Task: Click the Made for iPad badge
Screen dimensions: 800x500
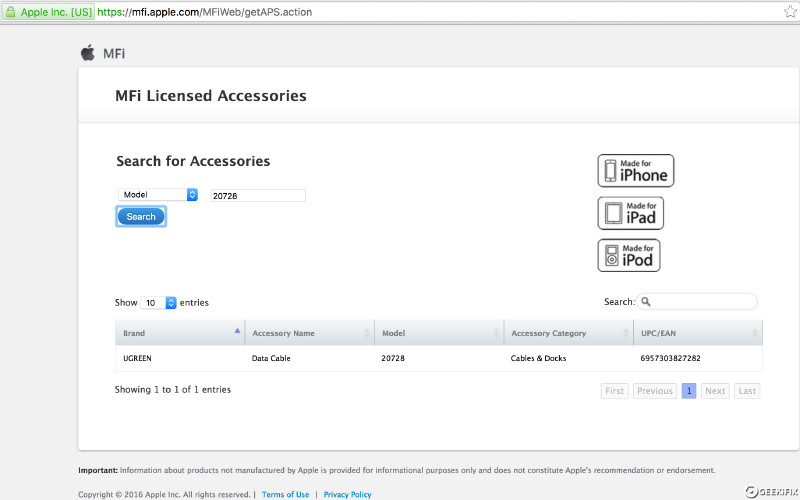Action: (630, 213)
